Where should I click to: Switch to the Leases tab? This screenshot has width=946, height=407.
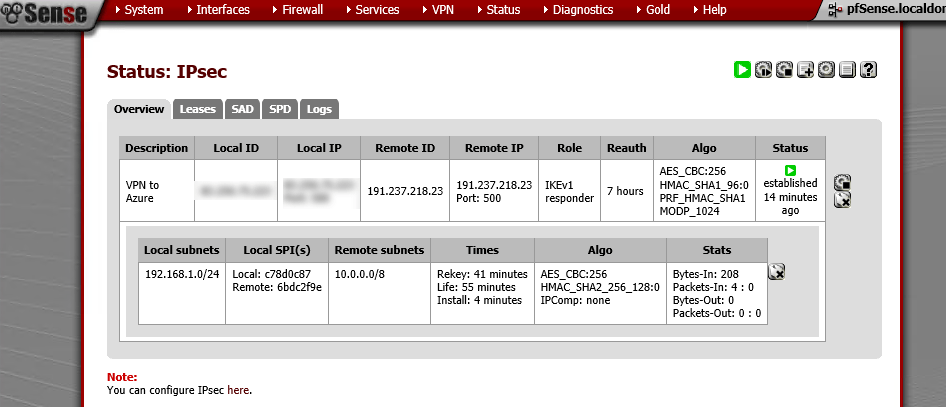(x=198, y=109)
